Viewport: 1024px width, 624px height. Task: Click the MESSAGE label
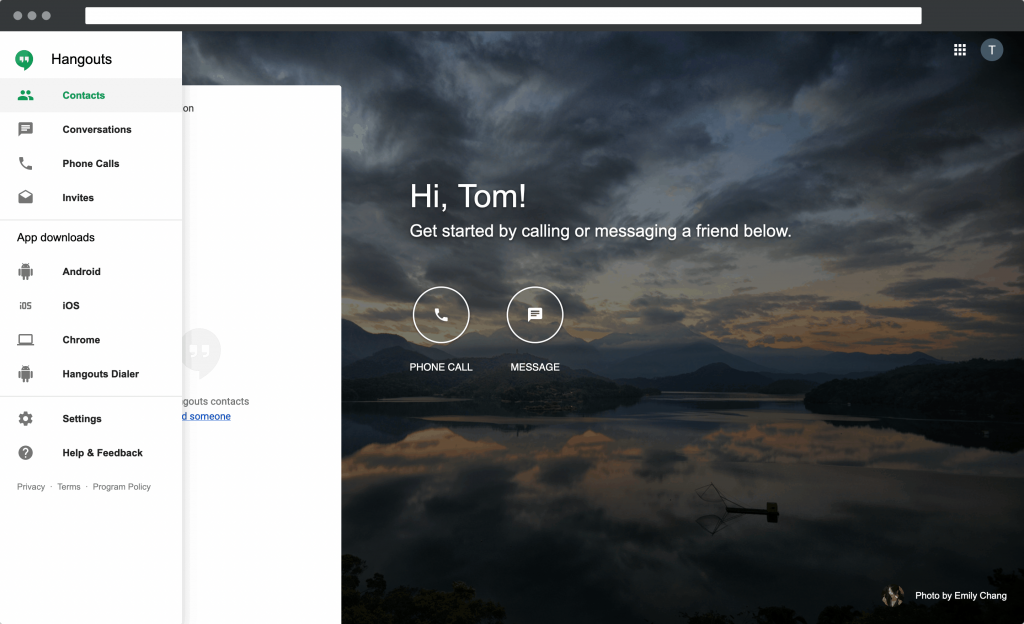(x=535, y=367)
